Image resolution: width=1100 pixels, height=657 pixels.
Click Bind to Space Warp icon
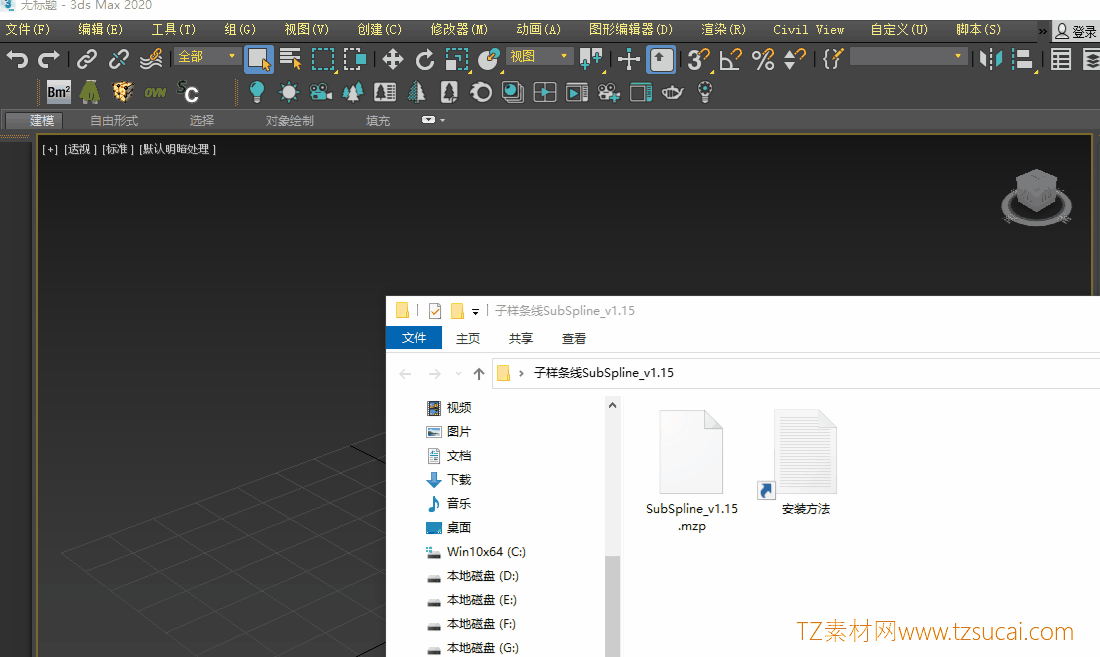[x=151, y=59]
